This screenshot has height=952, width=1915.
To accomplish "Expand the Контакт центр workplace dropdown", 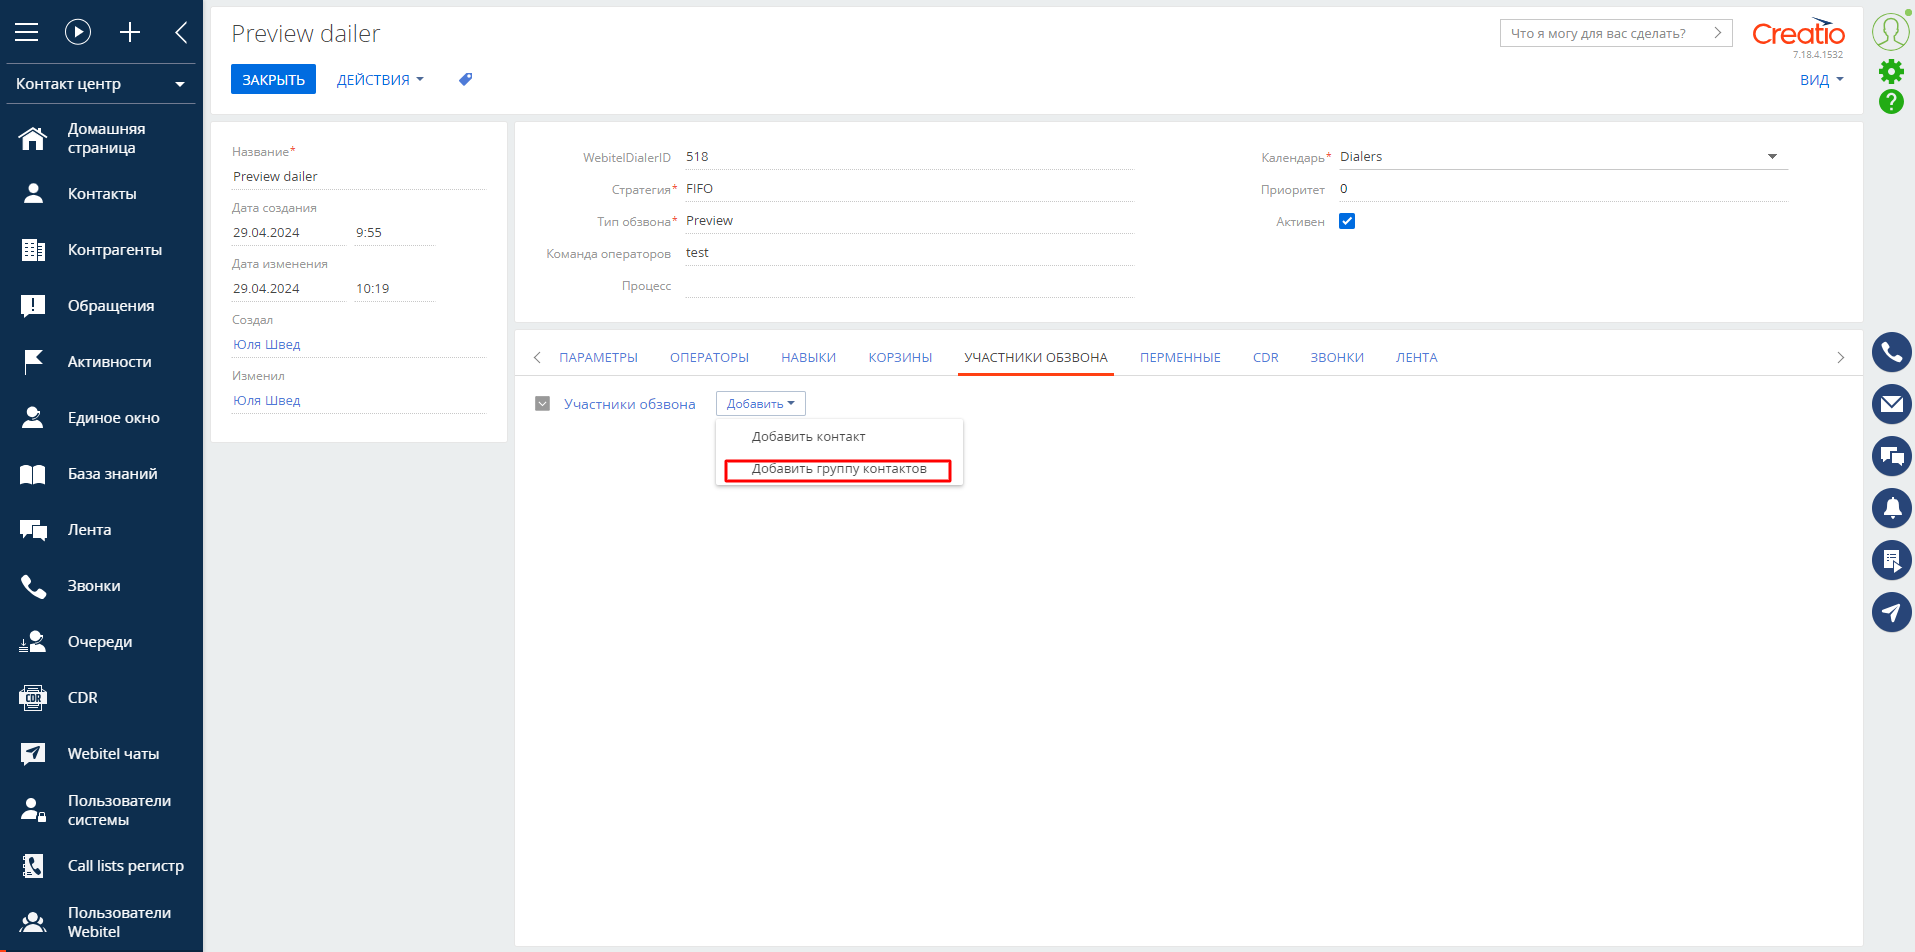I will (x=101, y=84).
